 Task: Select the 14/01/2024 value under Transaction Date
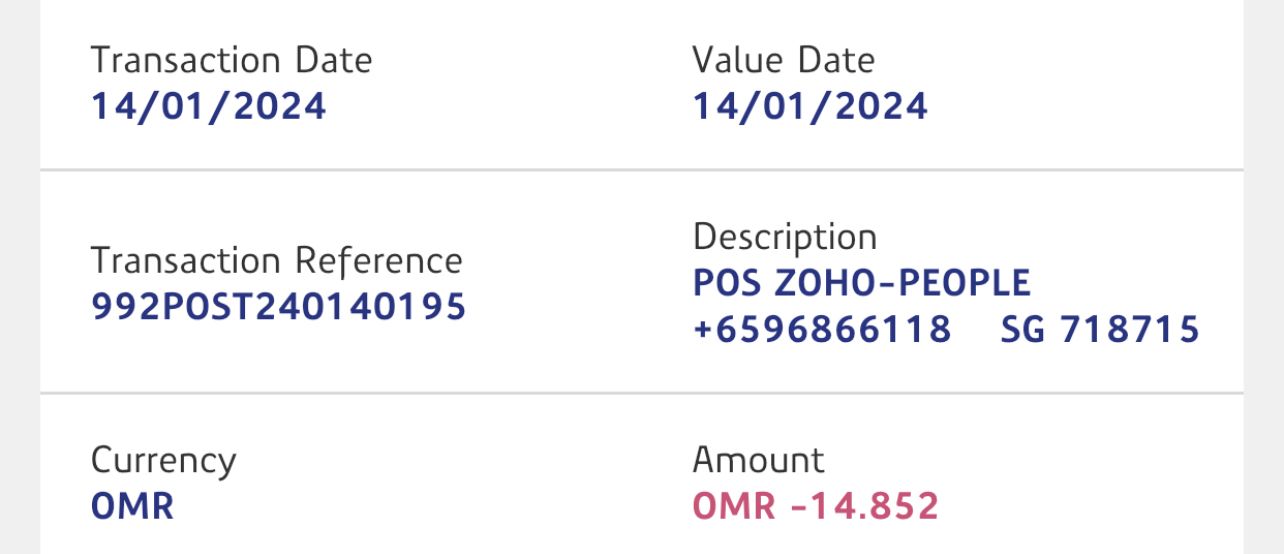(x=208, y=107)
